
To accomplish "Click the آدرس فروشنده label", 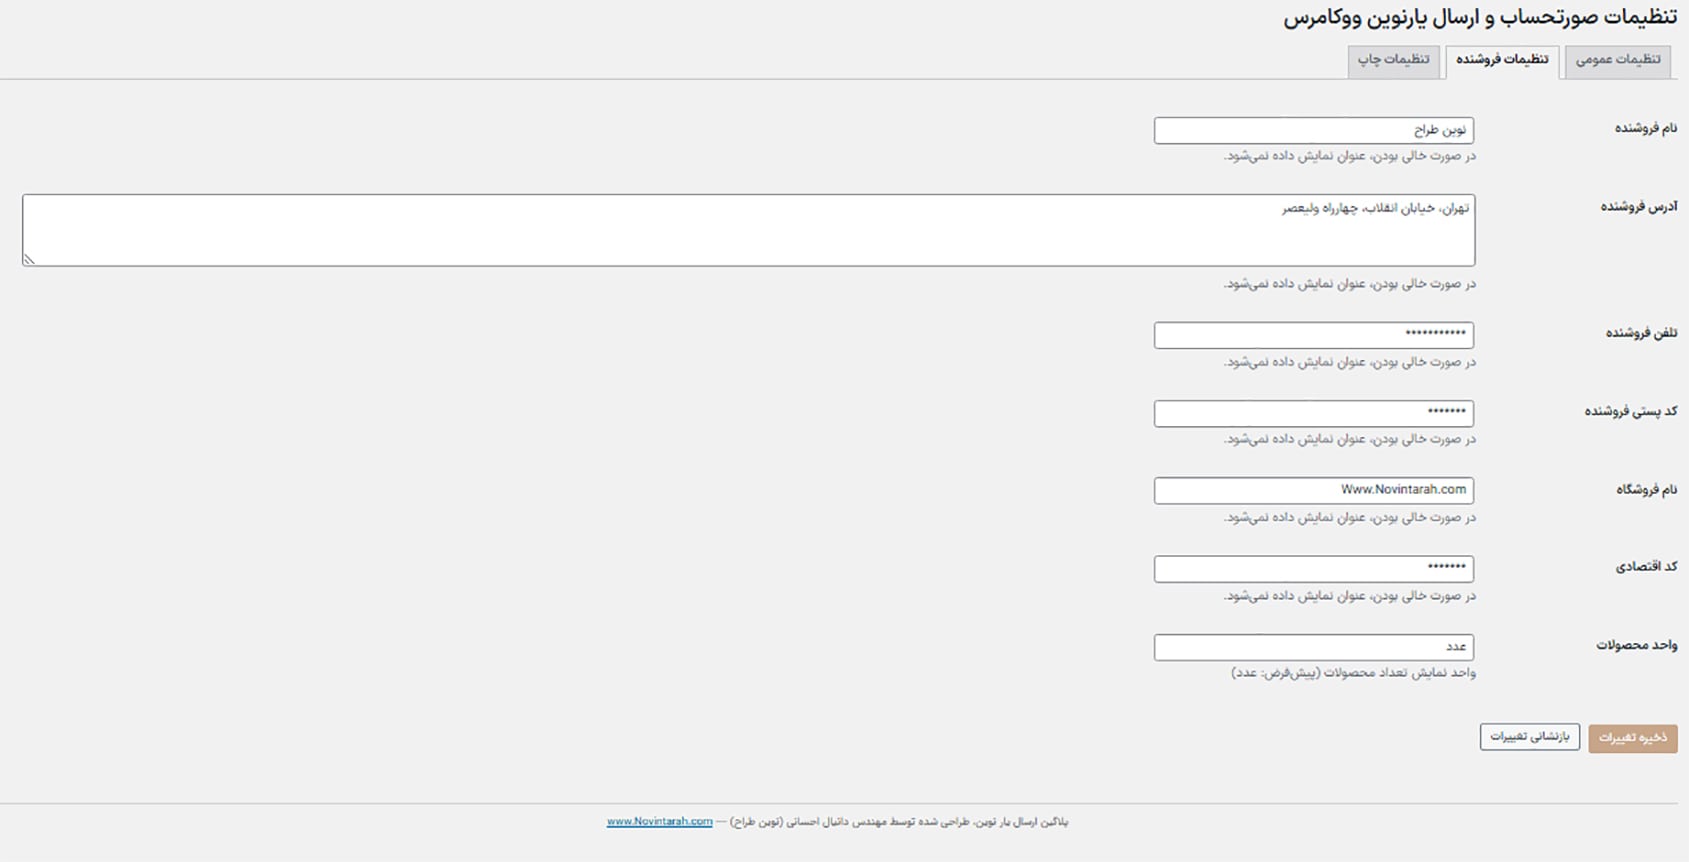I will [1638, 206].
